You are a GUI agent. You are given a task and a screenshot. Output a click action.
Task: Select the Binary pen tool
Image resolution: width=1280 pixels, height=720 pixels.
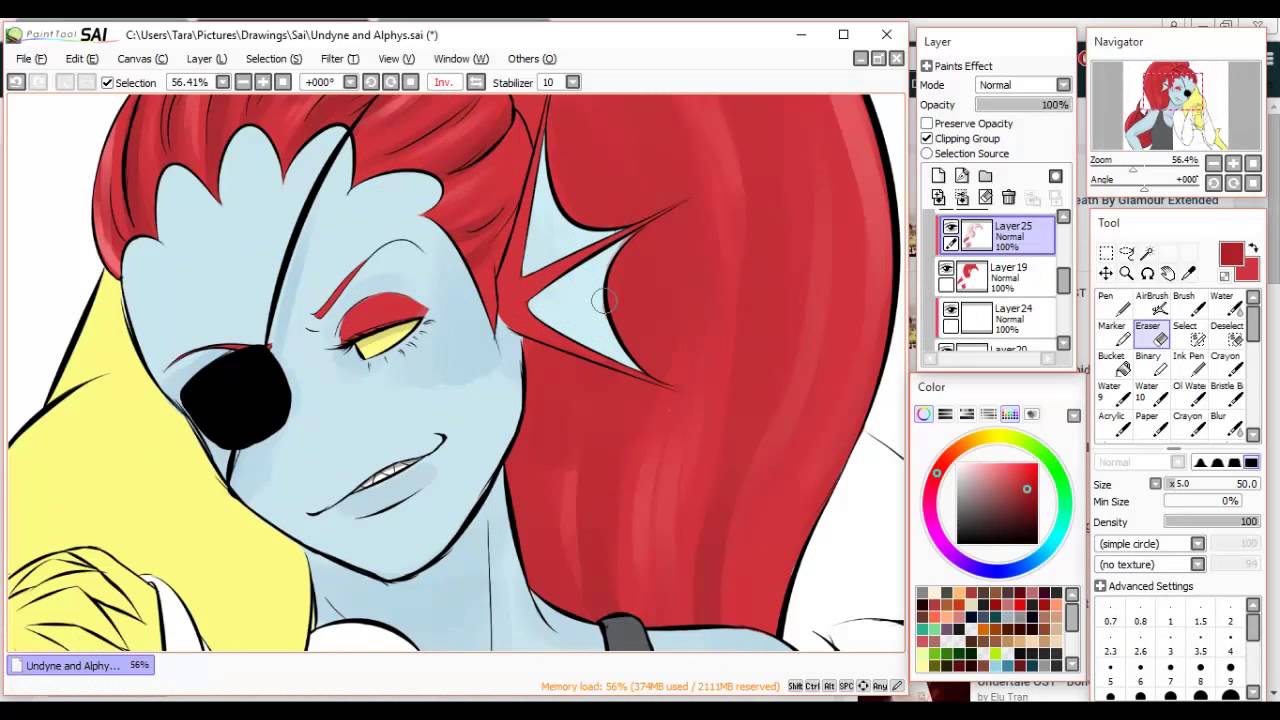coord(1151,363)
